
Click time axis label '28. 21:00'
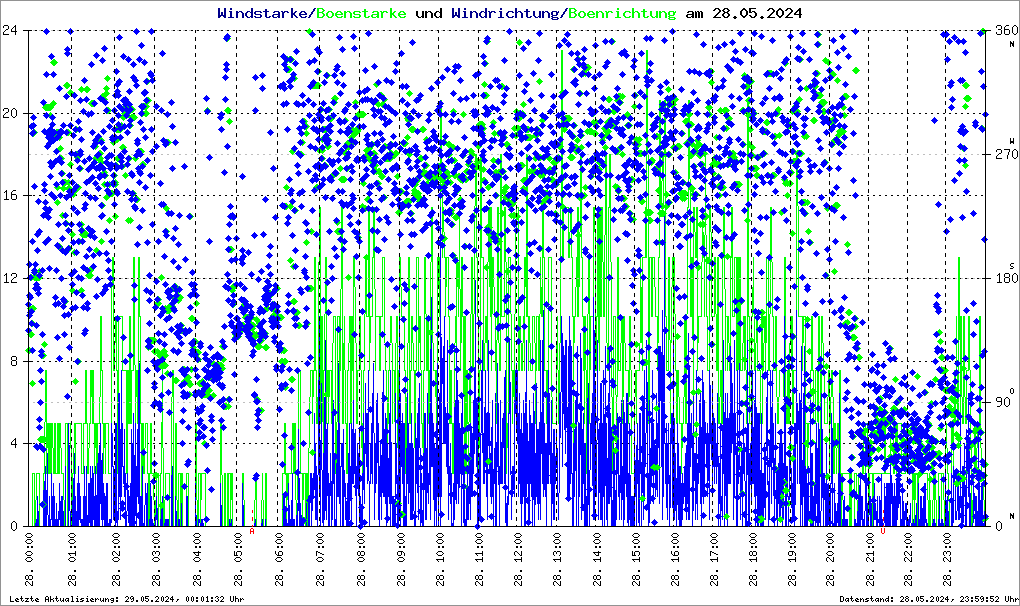click(x=869, y=559)
